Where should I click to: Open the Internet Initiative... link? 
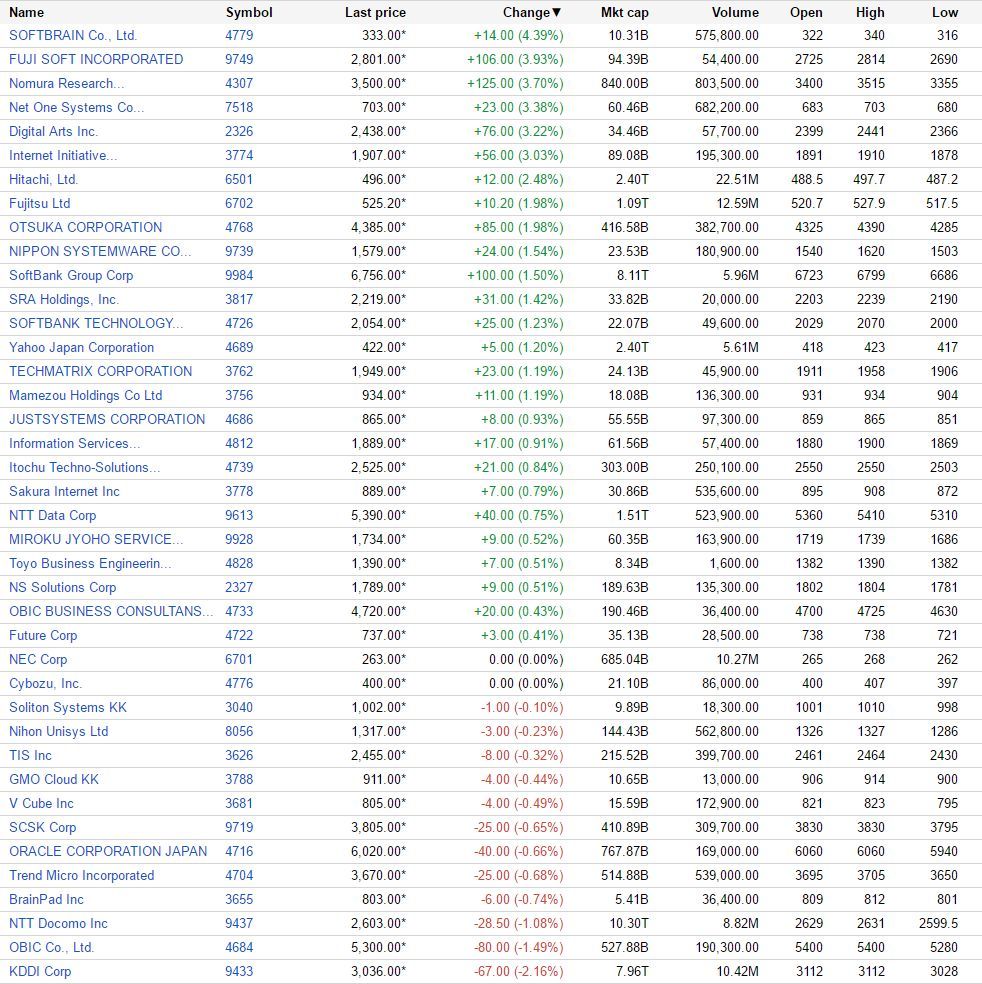(x=63, y=156)
